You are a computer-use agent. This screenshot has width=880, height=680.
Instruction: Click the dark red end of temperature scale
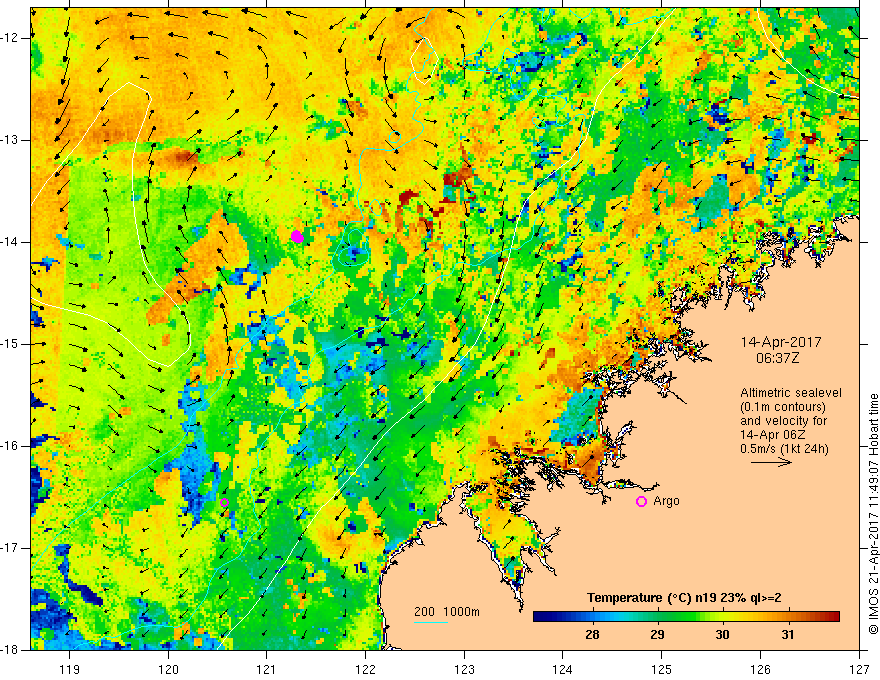833,617
